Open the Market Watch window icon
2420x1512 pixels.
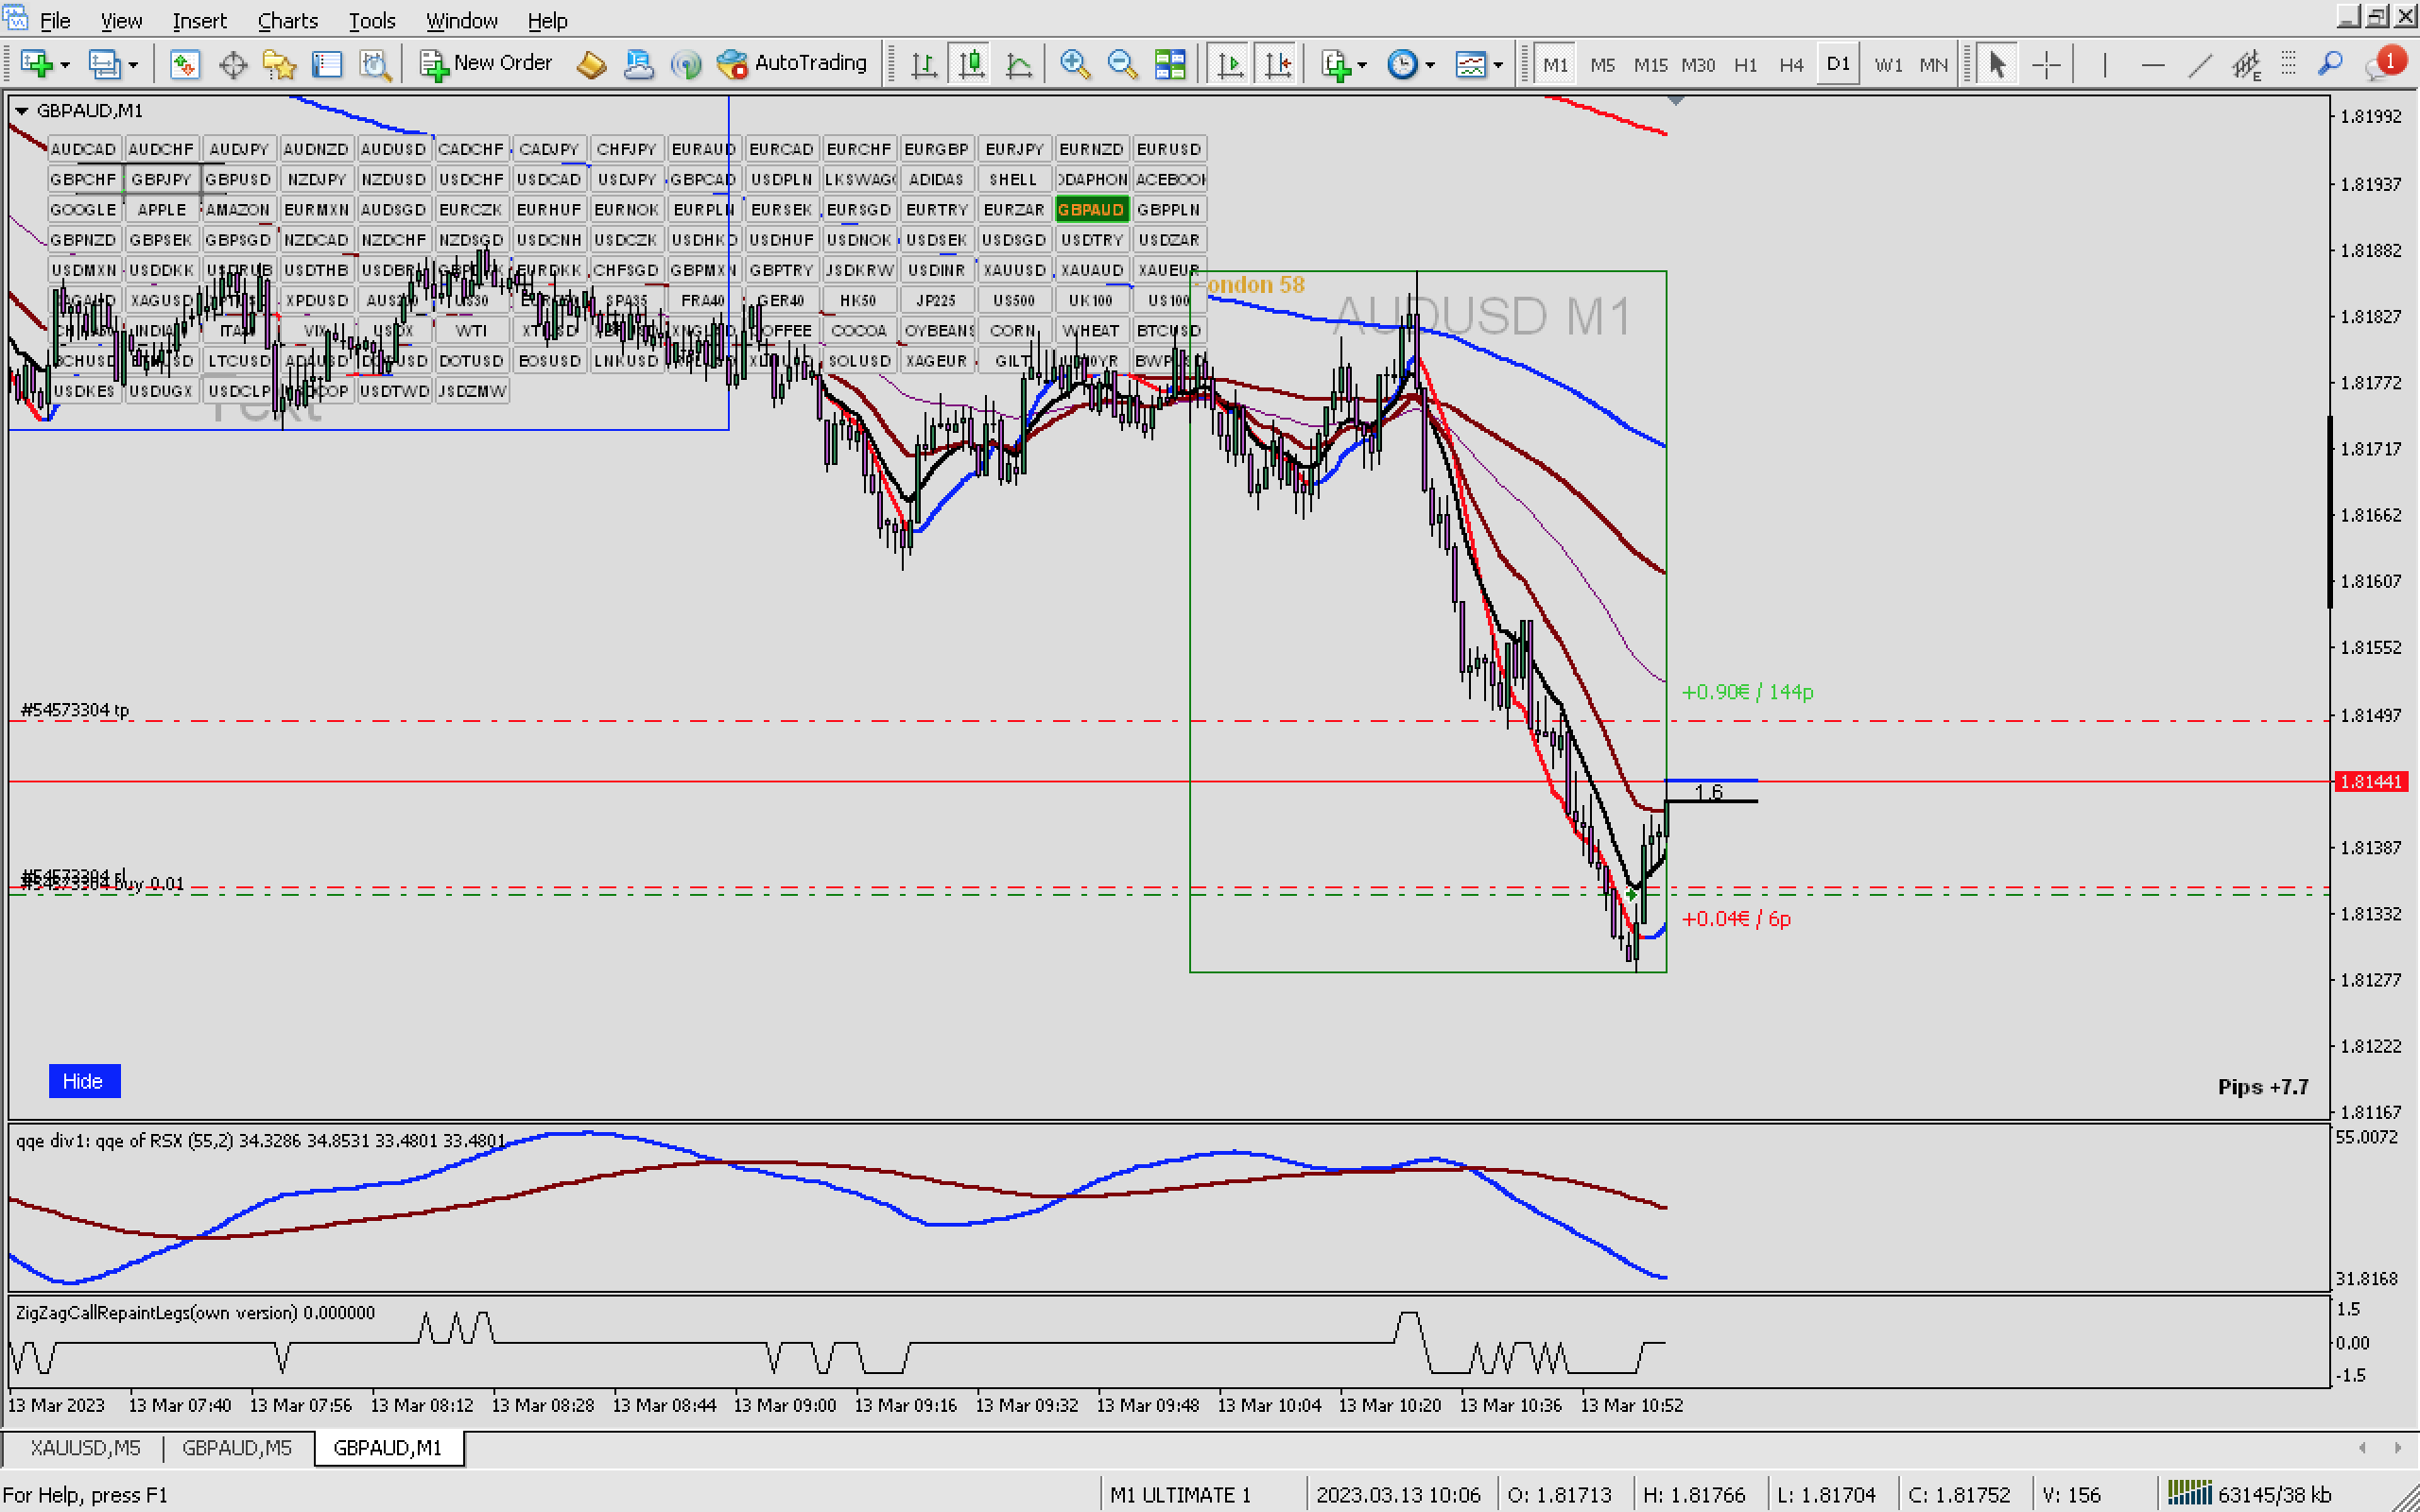(x=184, y=65)
